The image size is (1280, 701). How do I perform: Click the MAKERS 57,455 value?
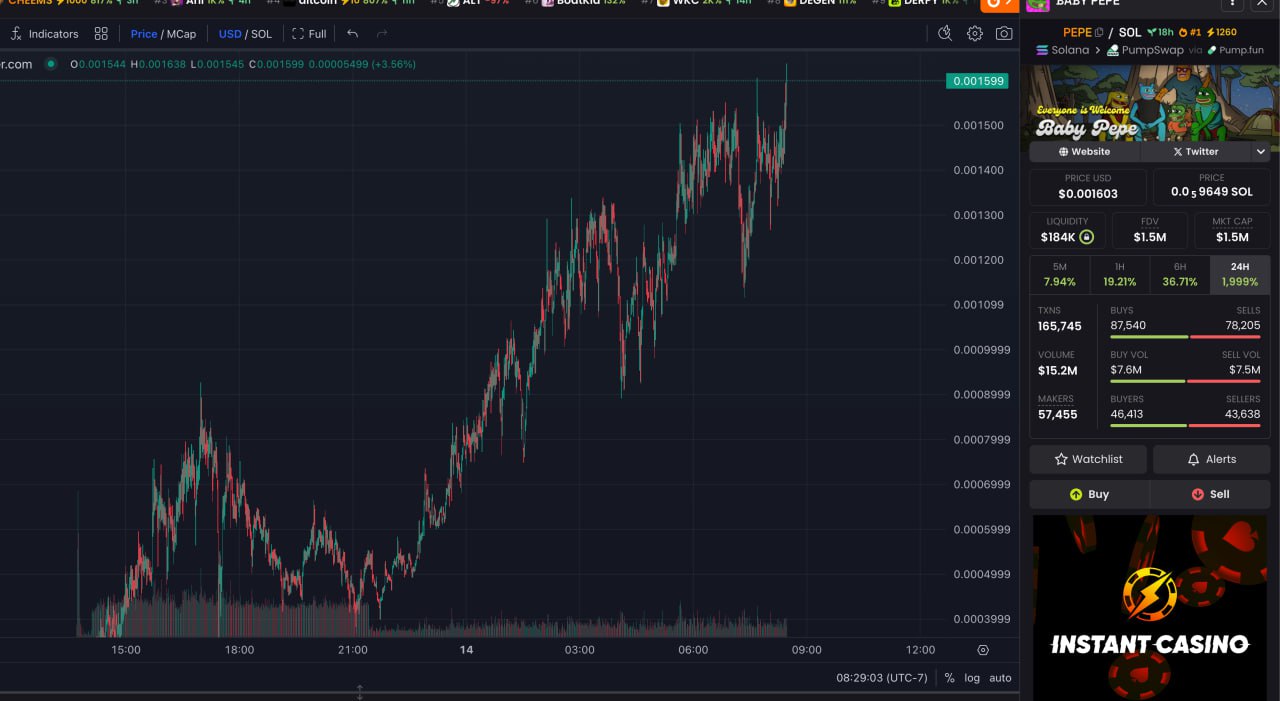pyautogui.click(x=1058, y=414)
